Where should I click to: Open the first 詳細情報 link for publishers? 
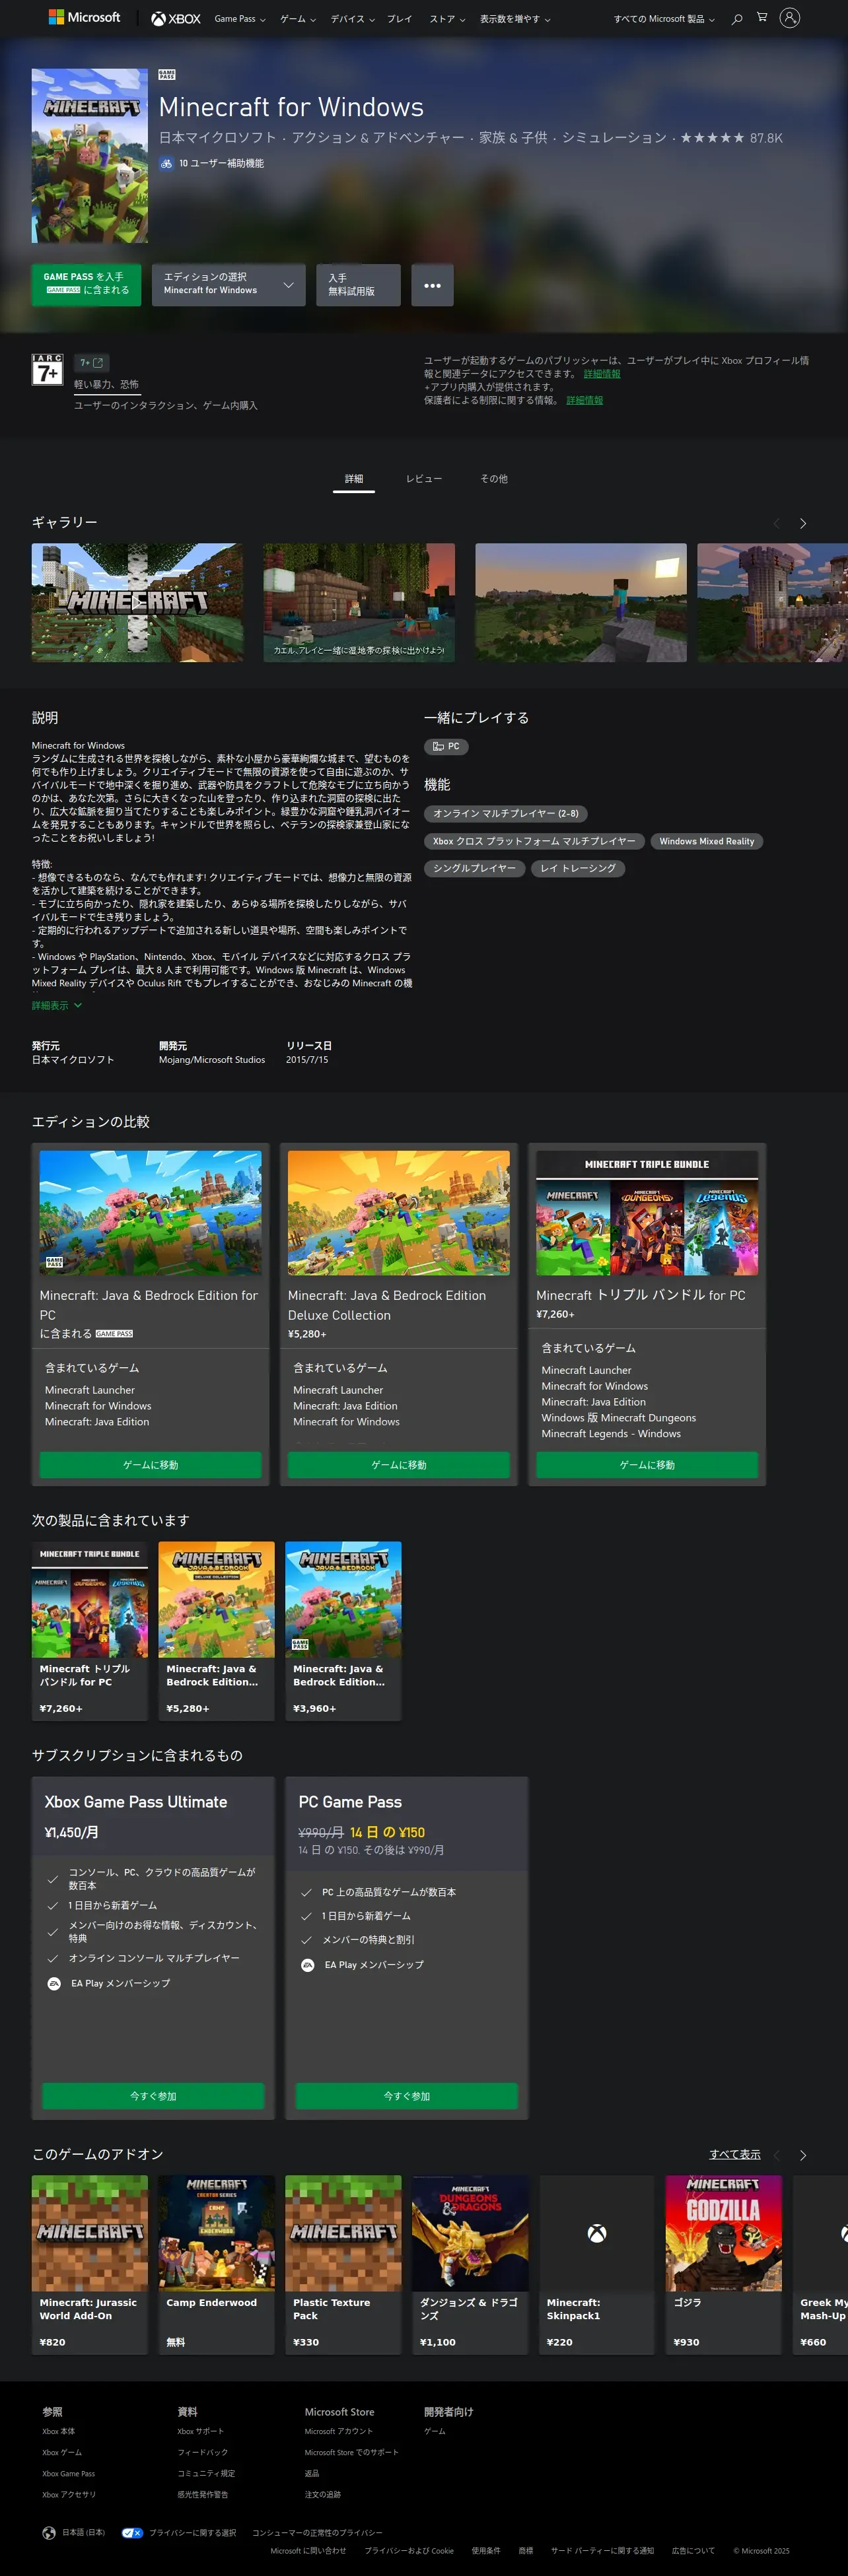[602, 374]
